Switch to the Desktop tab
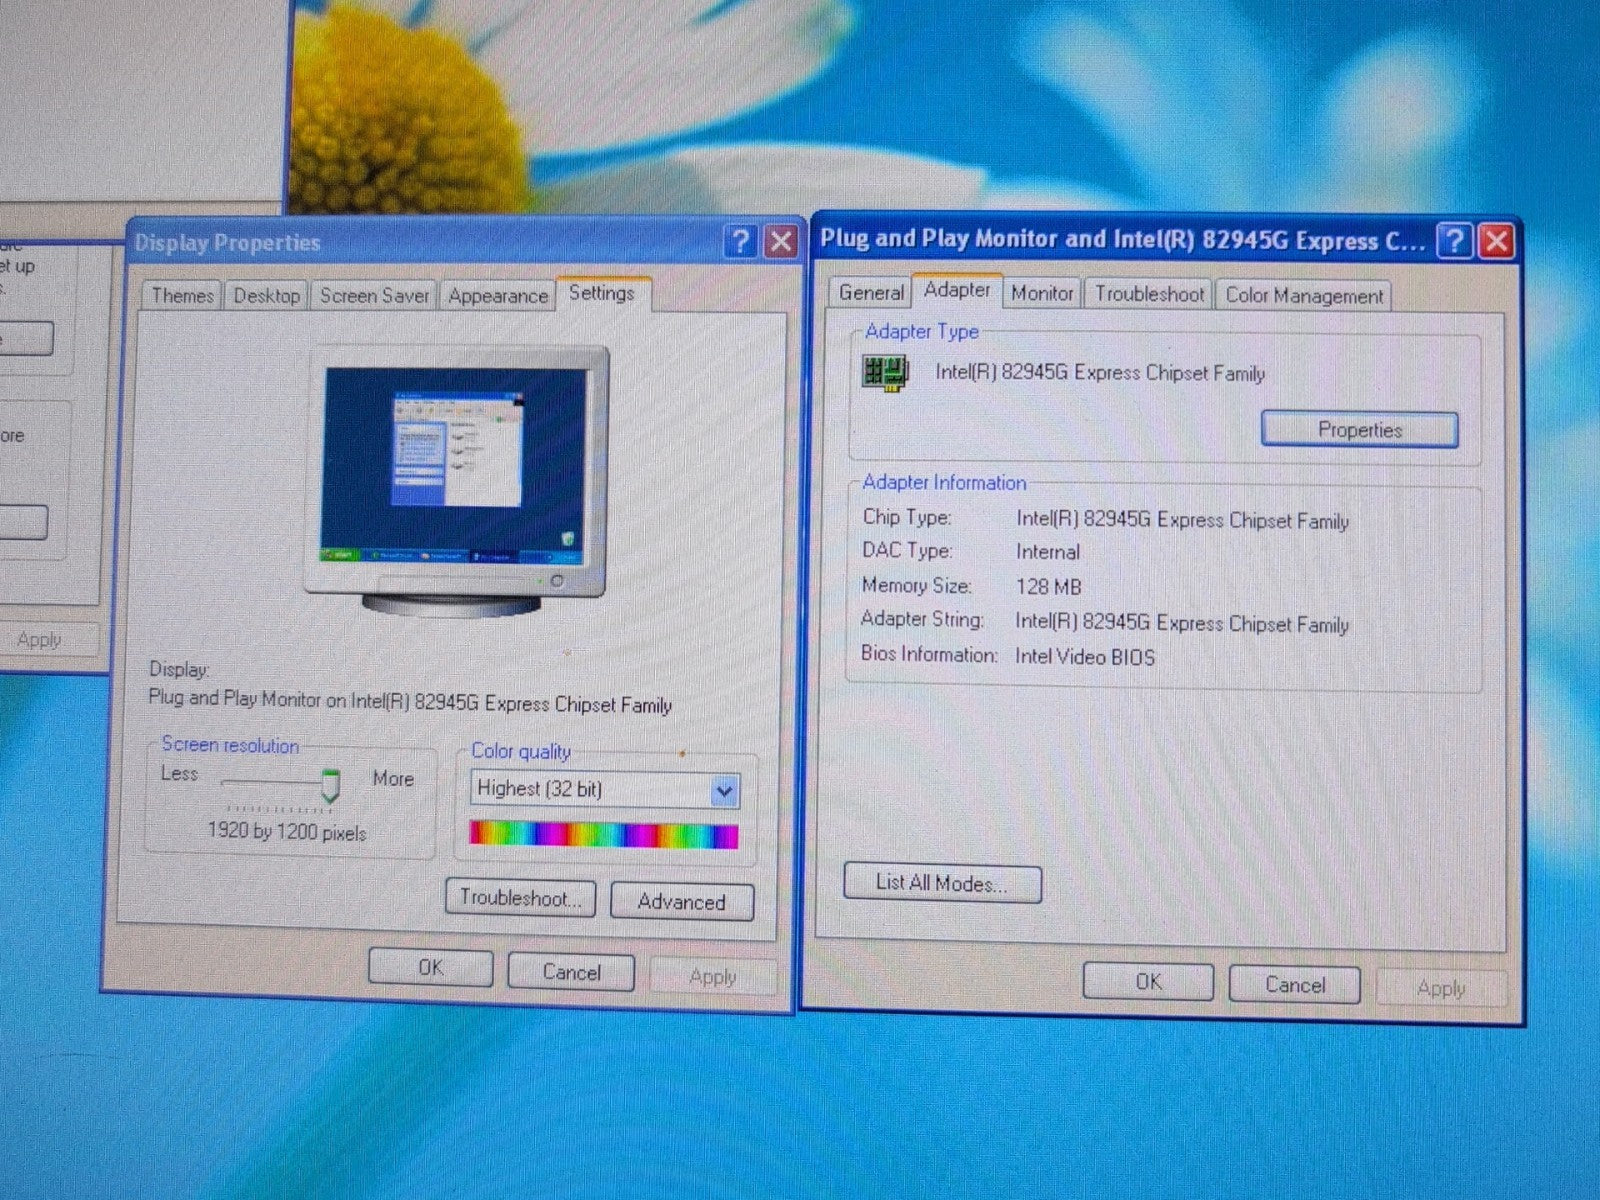 click(x=266, y=296)
